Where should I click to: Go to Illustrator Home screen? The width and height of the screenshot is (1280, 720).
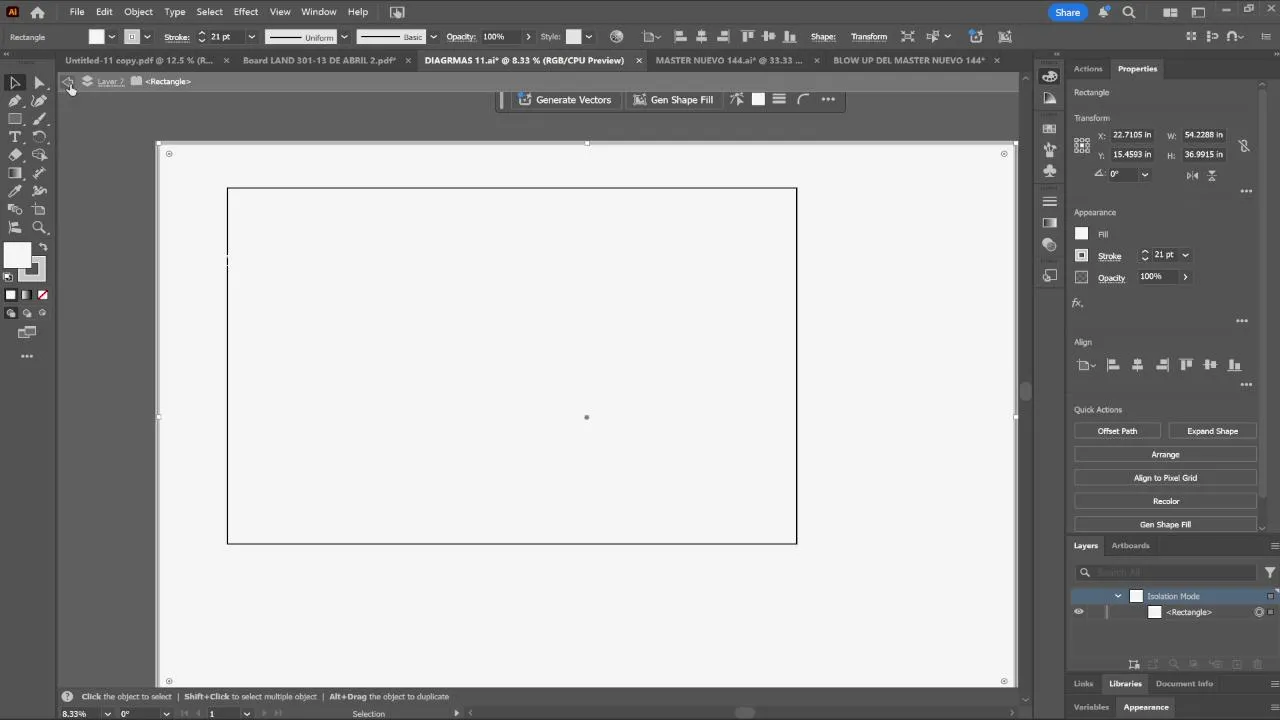[37, 12]
